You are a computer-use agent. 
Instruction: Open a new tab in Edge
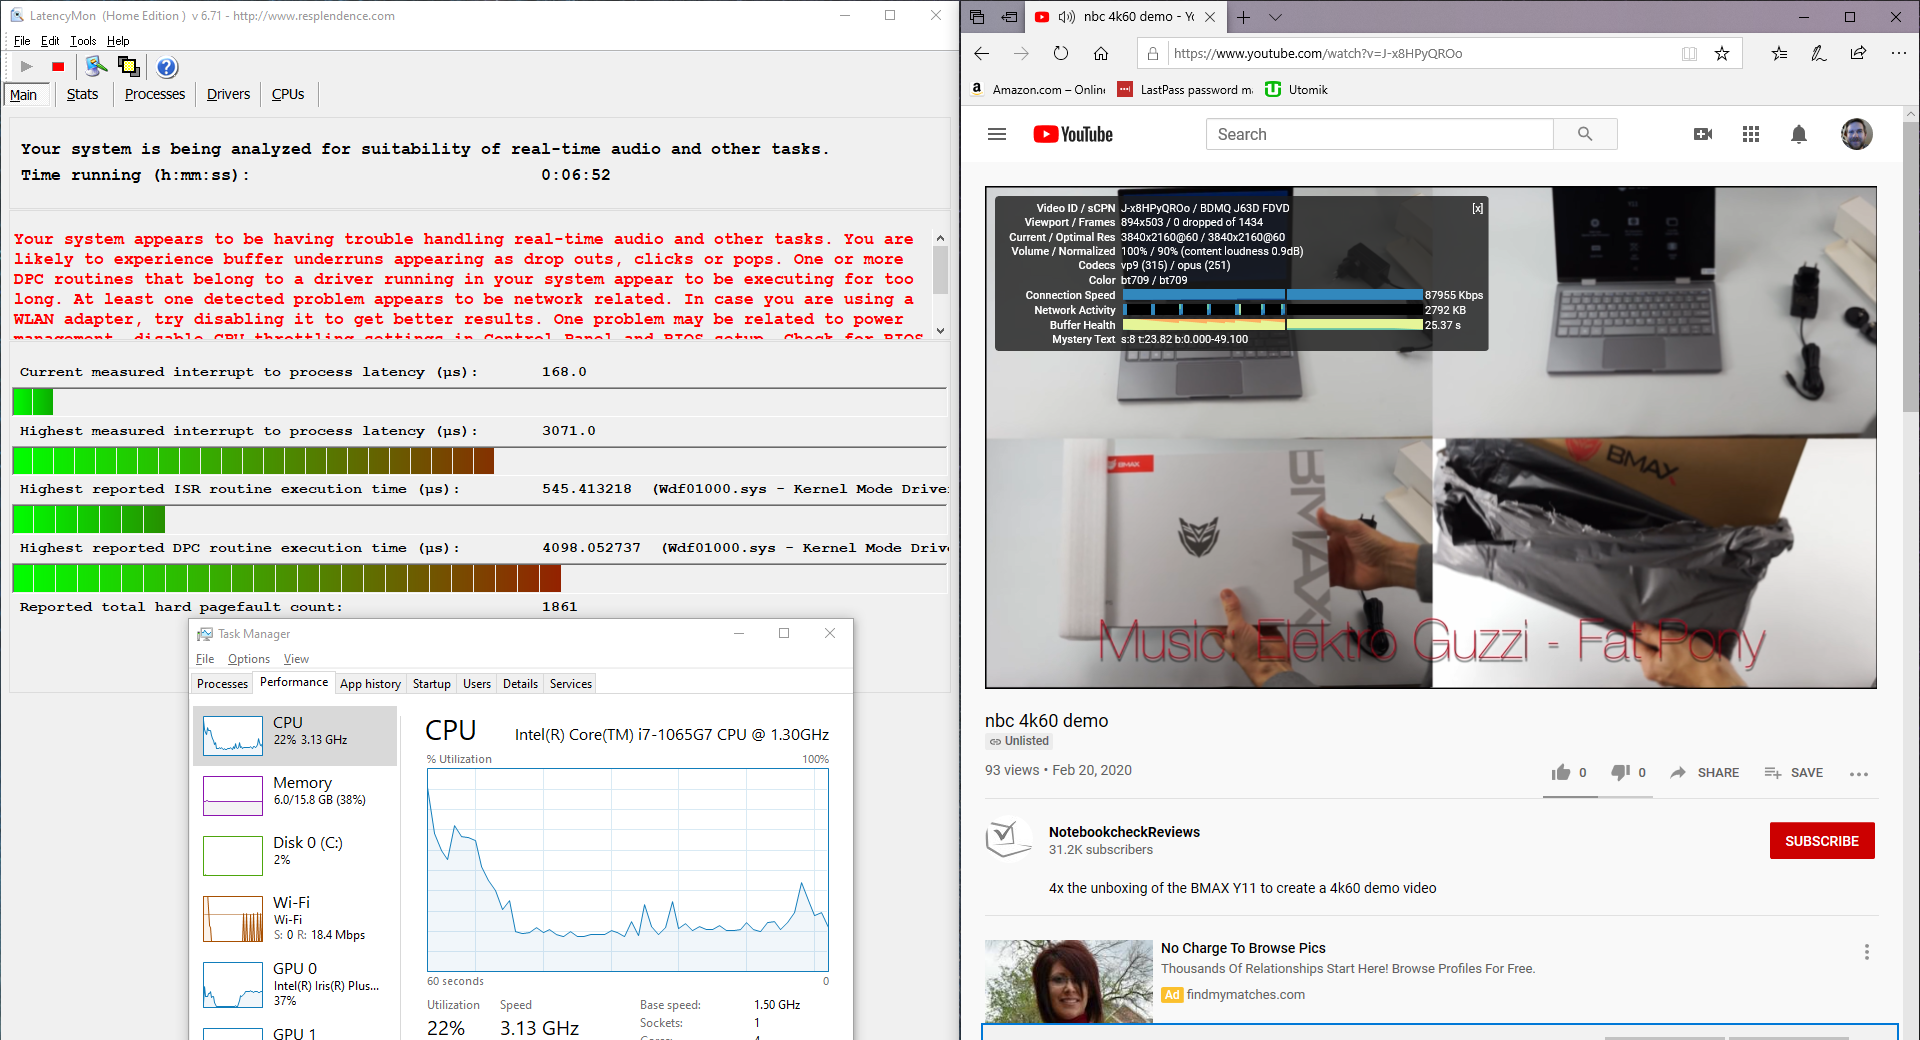coord(1243,17)
